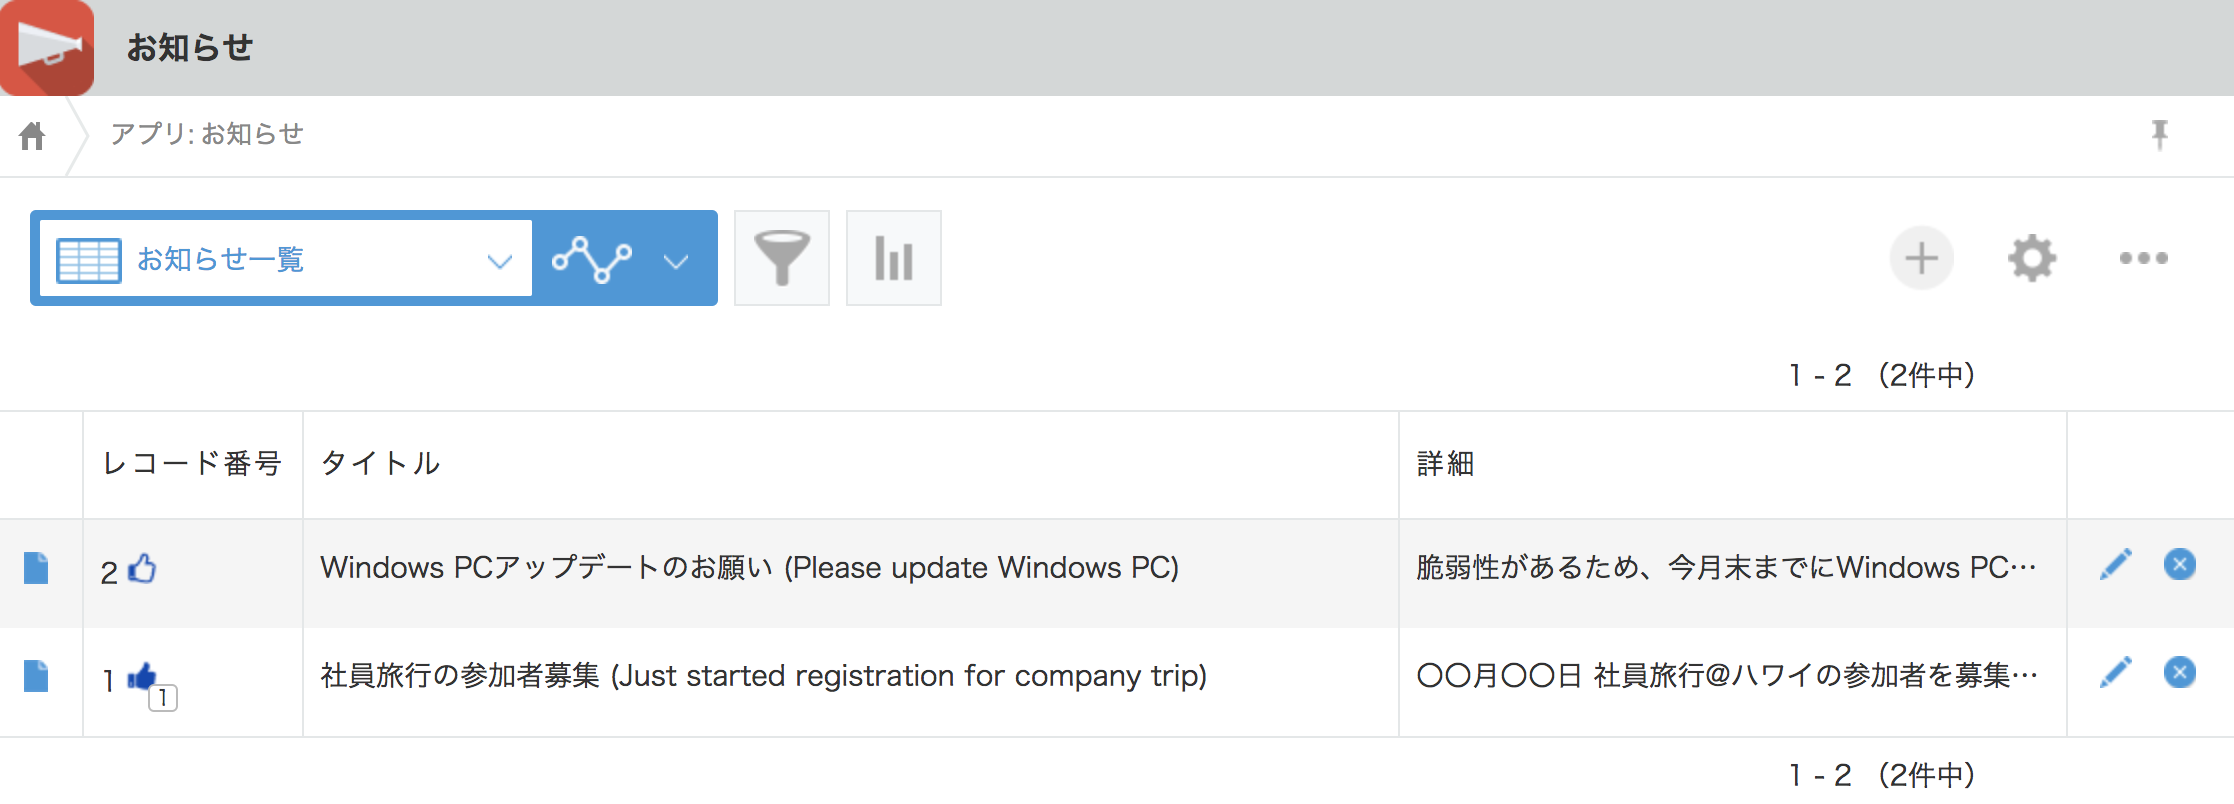2234x804 pixels.
Task: Open the three-dot options menu
Action: 2143,258
